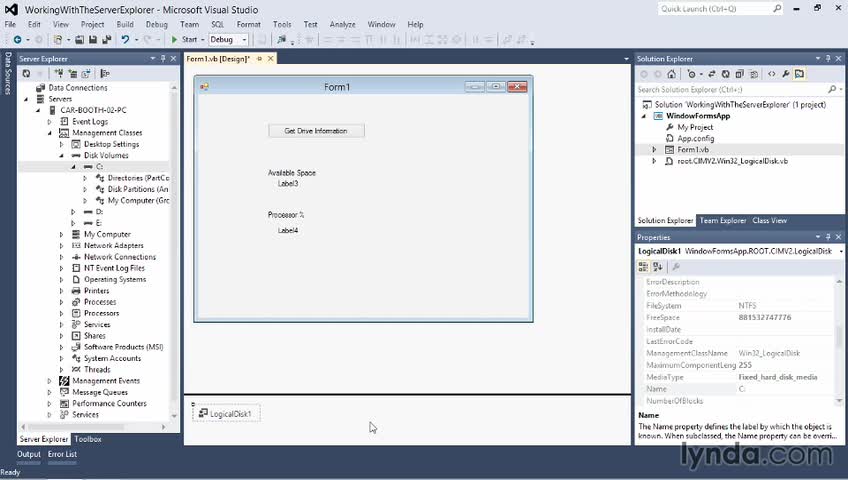The image size is (848, 480).
Task: Click the Navigate Backward toolbar icon
Action: (17, 39)
